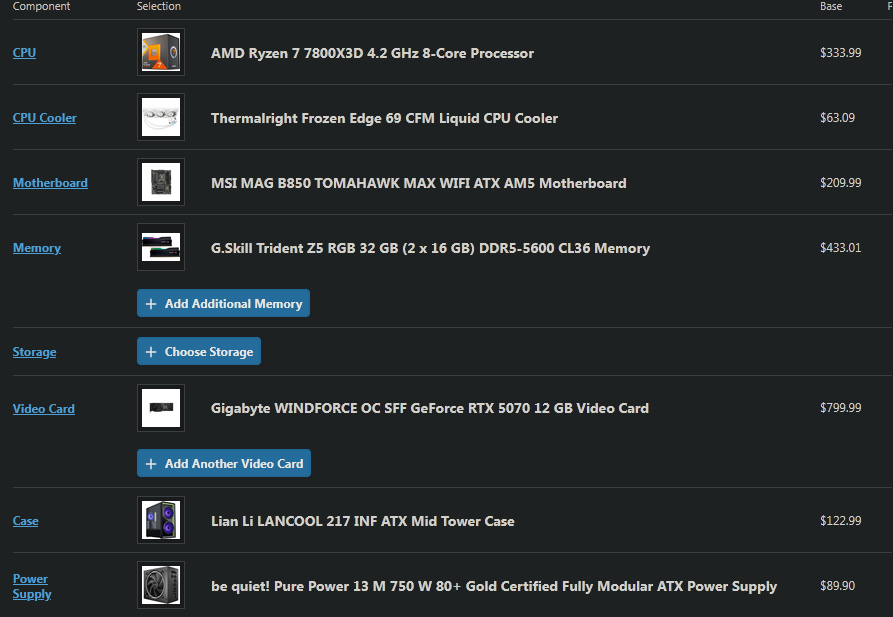The width and height of the screenshot is (893, 617).
Task: Click the $433.01 memory price
Action: click(x=841, y=247)
